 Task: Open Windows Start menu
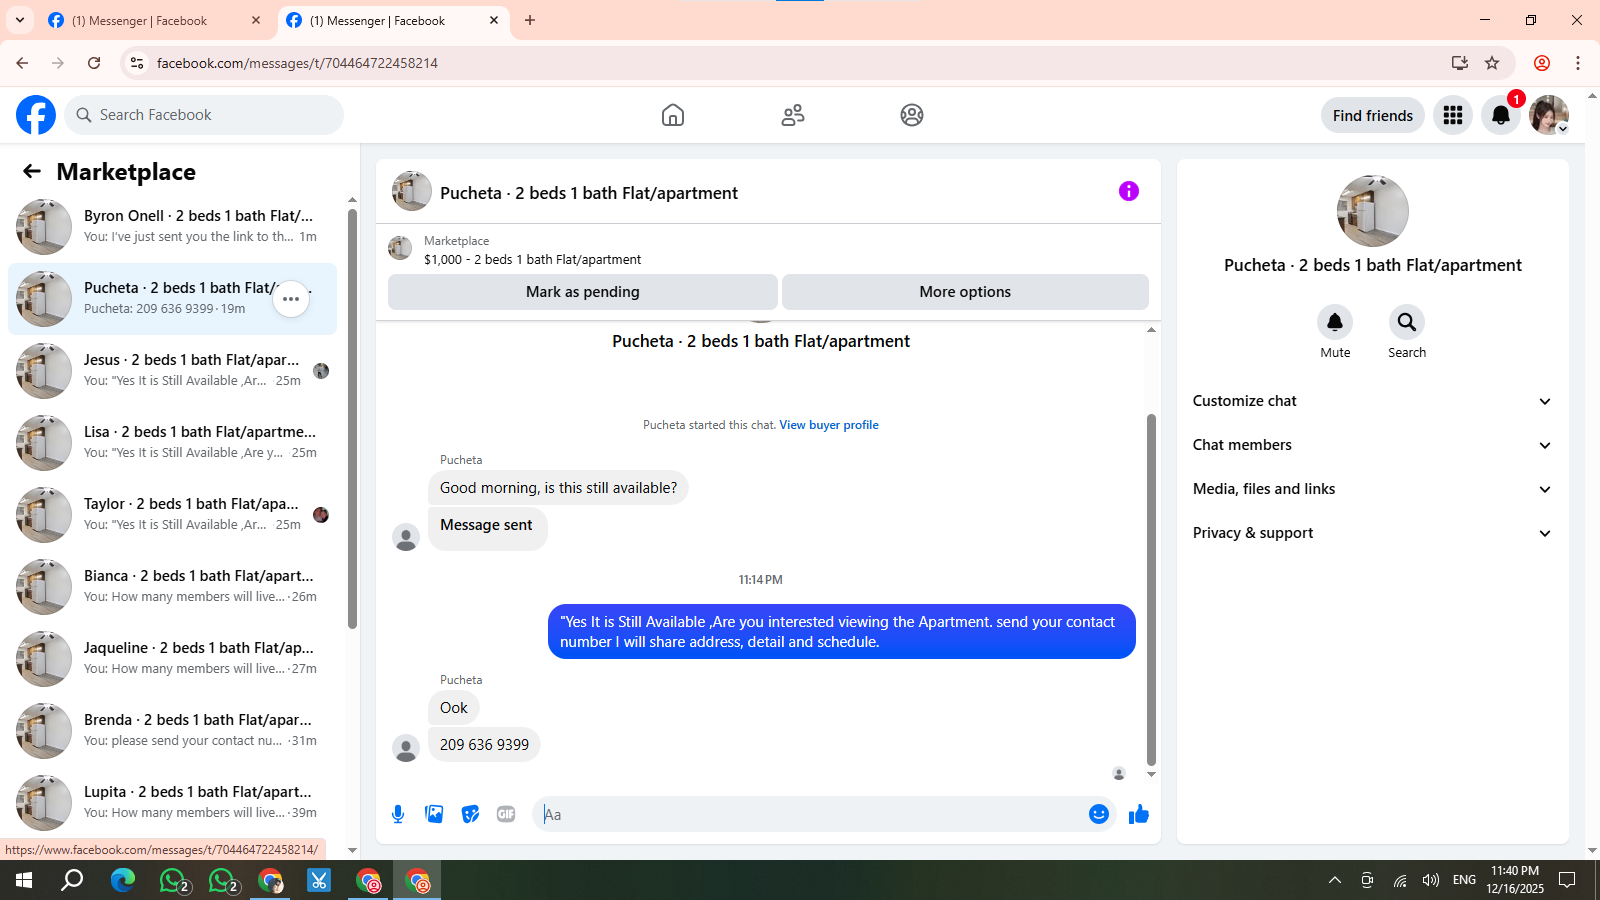coord(24,880)
